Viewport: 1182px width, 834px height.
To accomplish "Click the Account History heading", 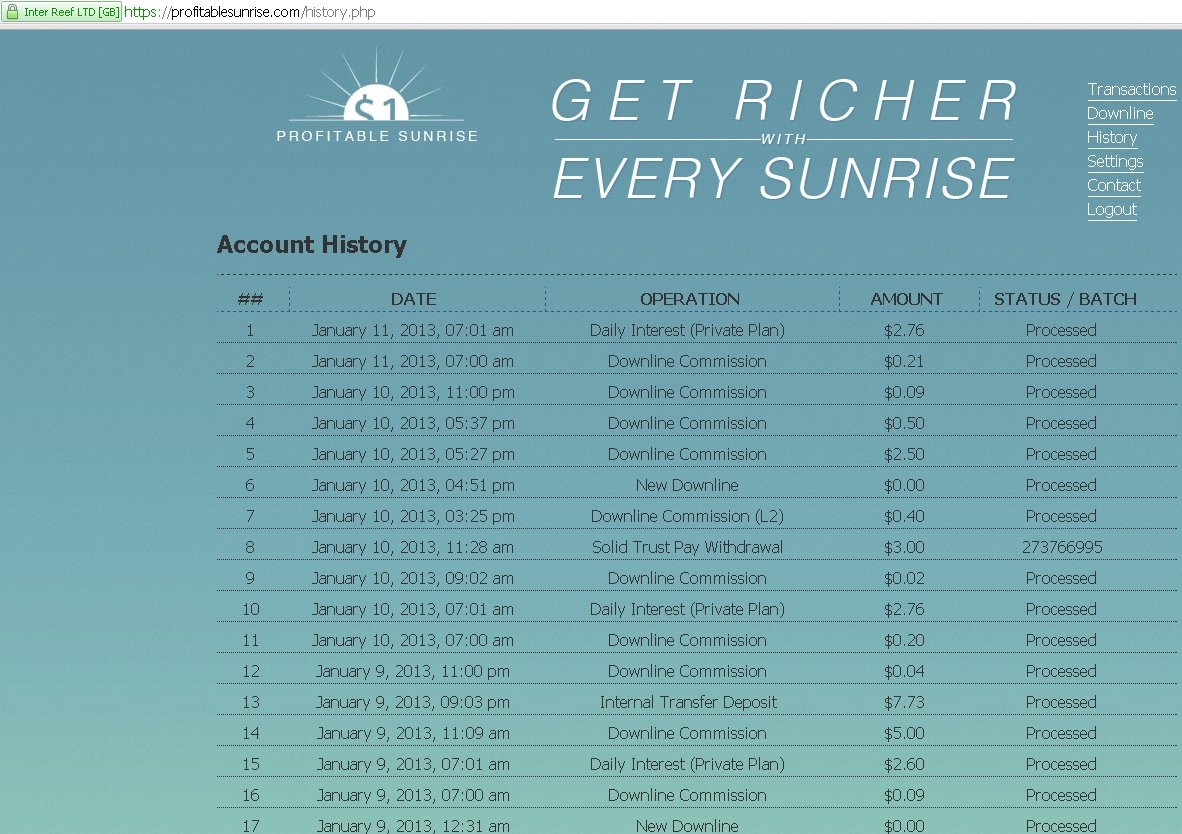I will tap(311, 244).
